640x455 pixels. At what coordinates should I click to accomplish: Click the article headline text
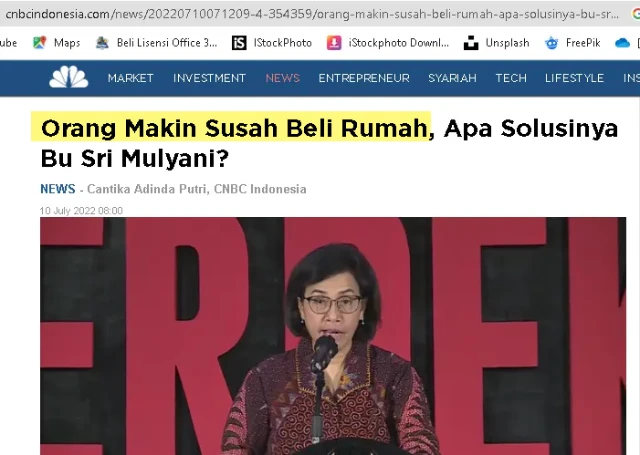pos(329,143)
